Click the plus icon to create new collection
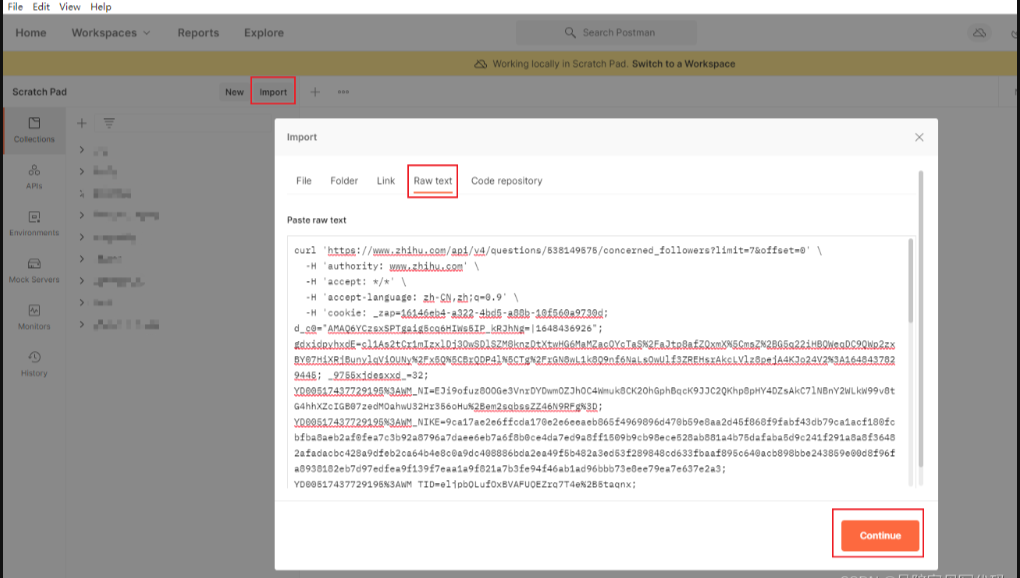 tap(81, 123)
